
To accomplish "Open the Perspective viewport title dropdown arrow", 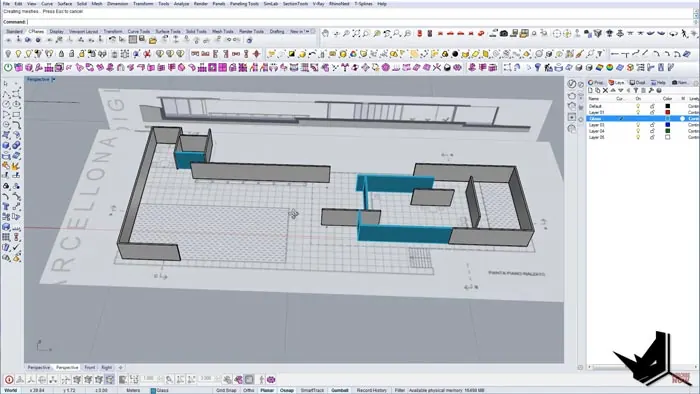I will pyautogui.click(x=53, y=79).
